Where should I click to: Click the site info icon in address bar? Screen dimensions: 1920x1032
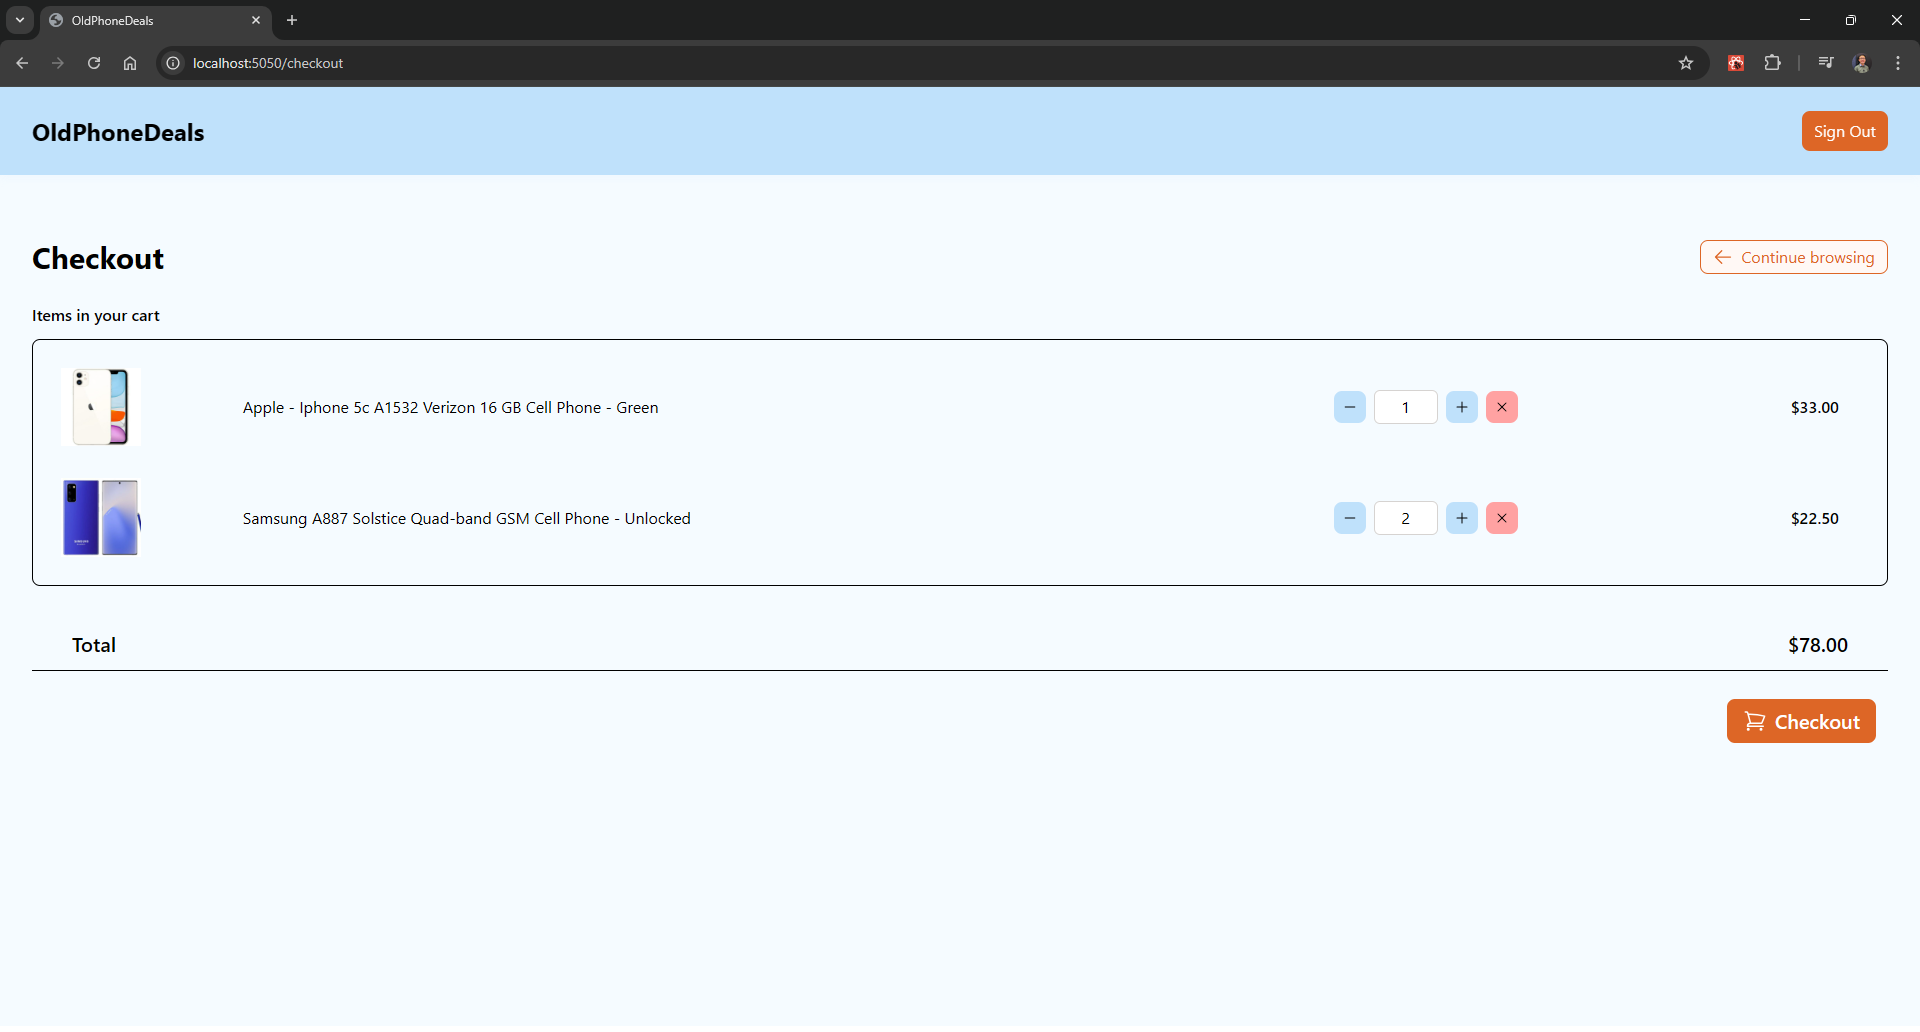(x=172, y=62)
